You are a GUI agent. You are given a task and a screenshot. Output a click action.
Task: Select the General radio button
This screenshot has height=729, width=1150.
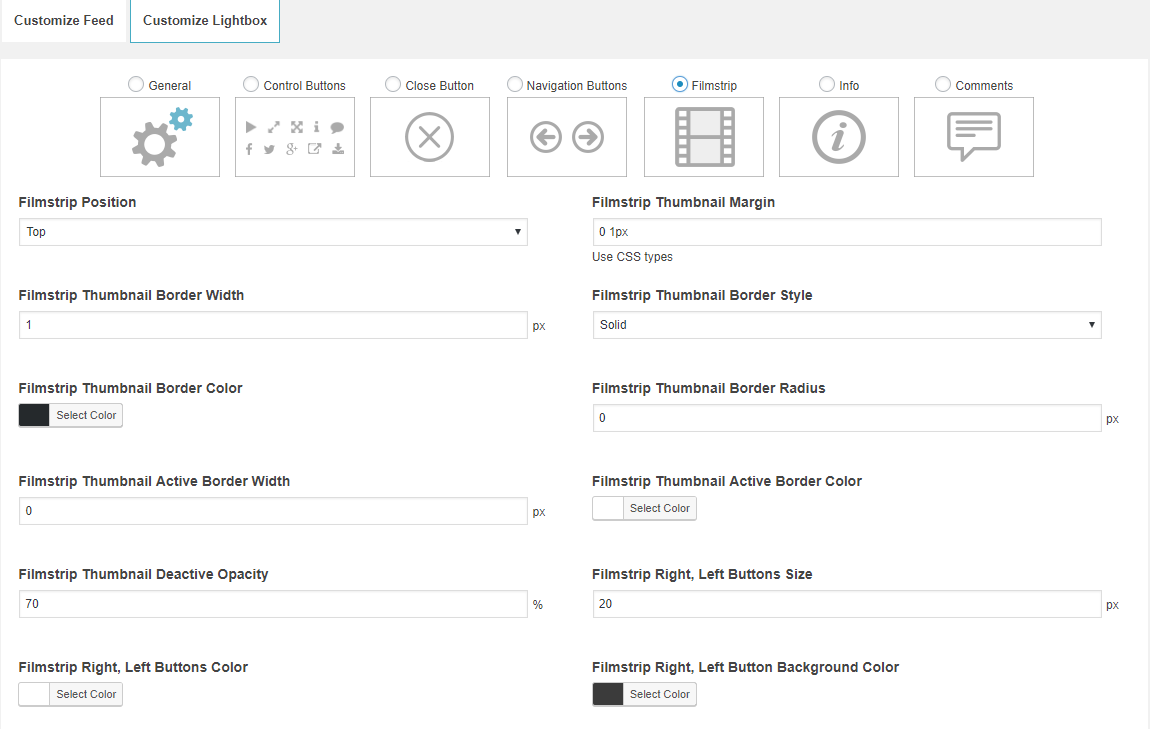[136, 85]
